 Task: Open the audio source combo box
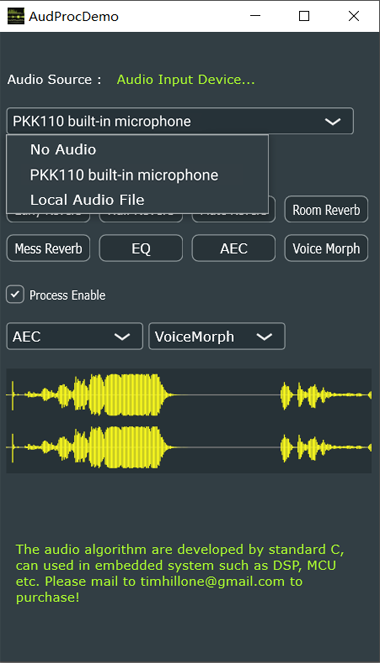(180, 121)
